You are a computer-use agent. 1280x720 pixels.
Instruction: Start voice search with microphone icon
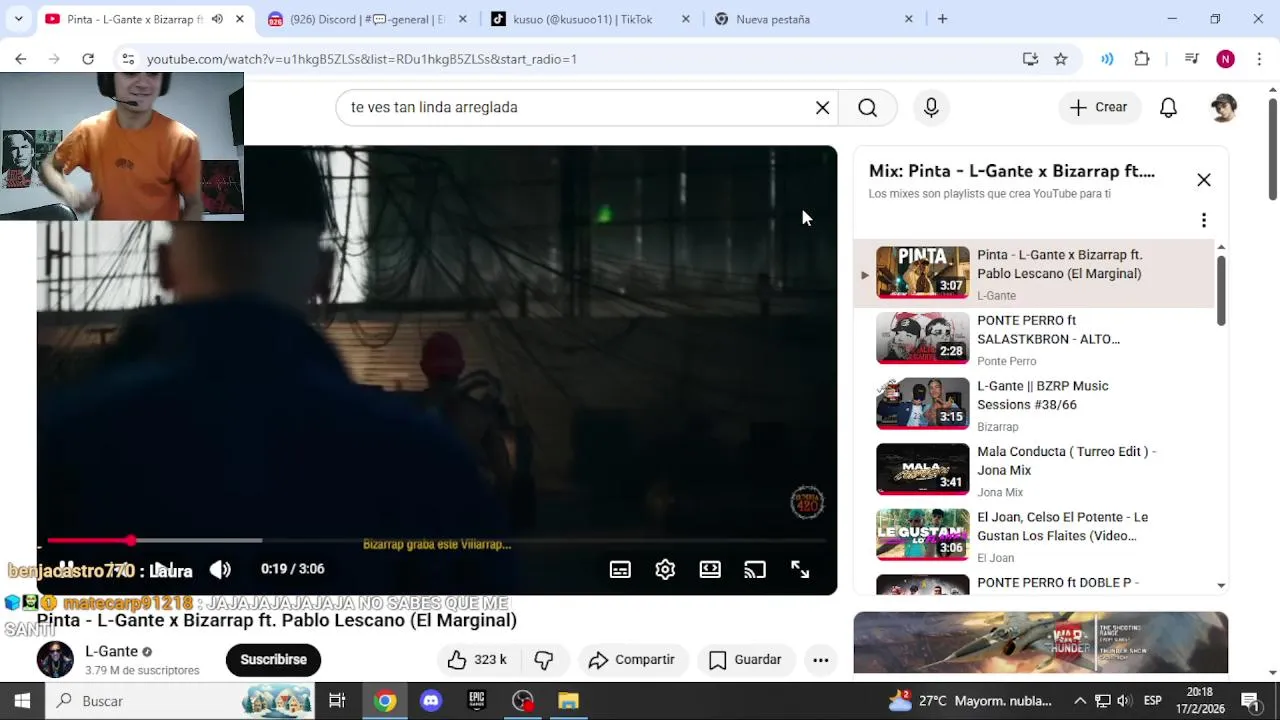(x=931, y=107)
